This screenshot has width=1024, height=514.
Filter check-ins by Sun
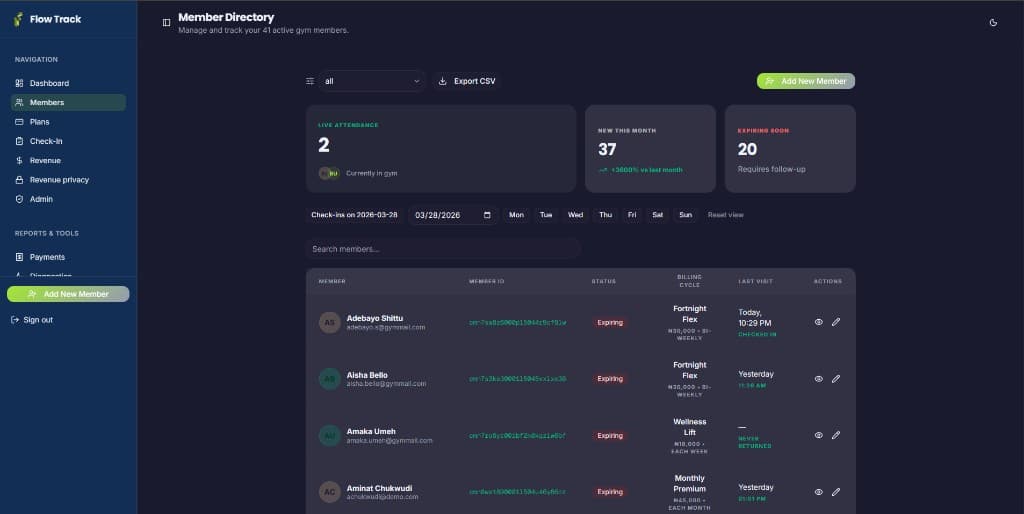tap(685, 215)
